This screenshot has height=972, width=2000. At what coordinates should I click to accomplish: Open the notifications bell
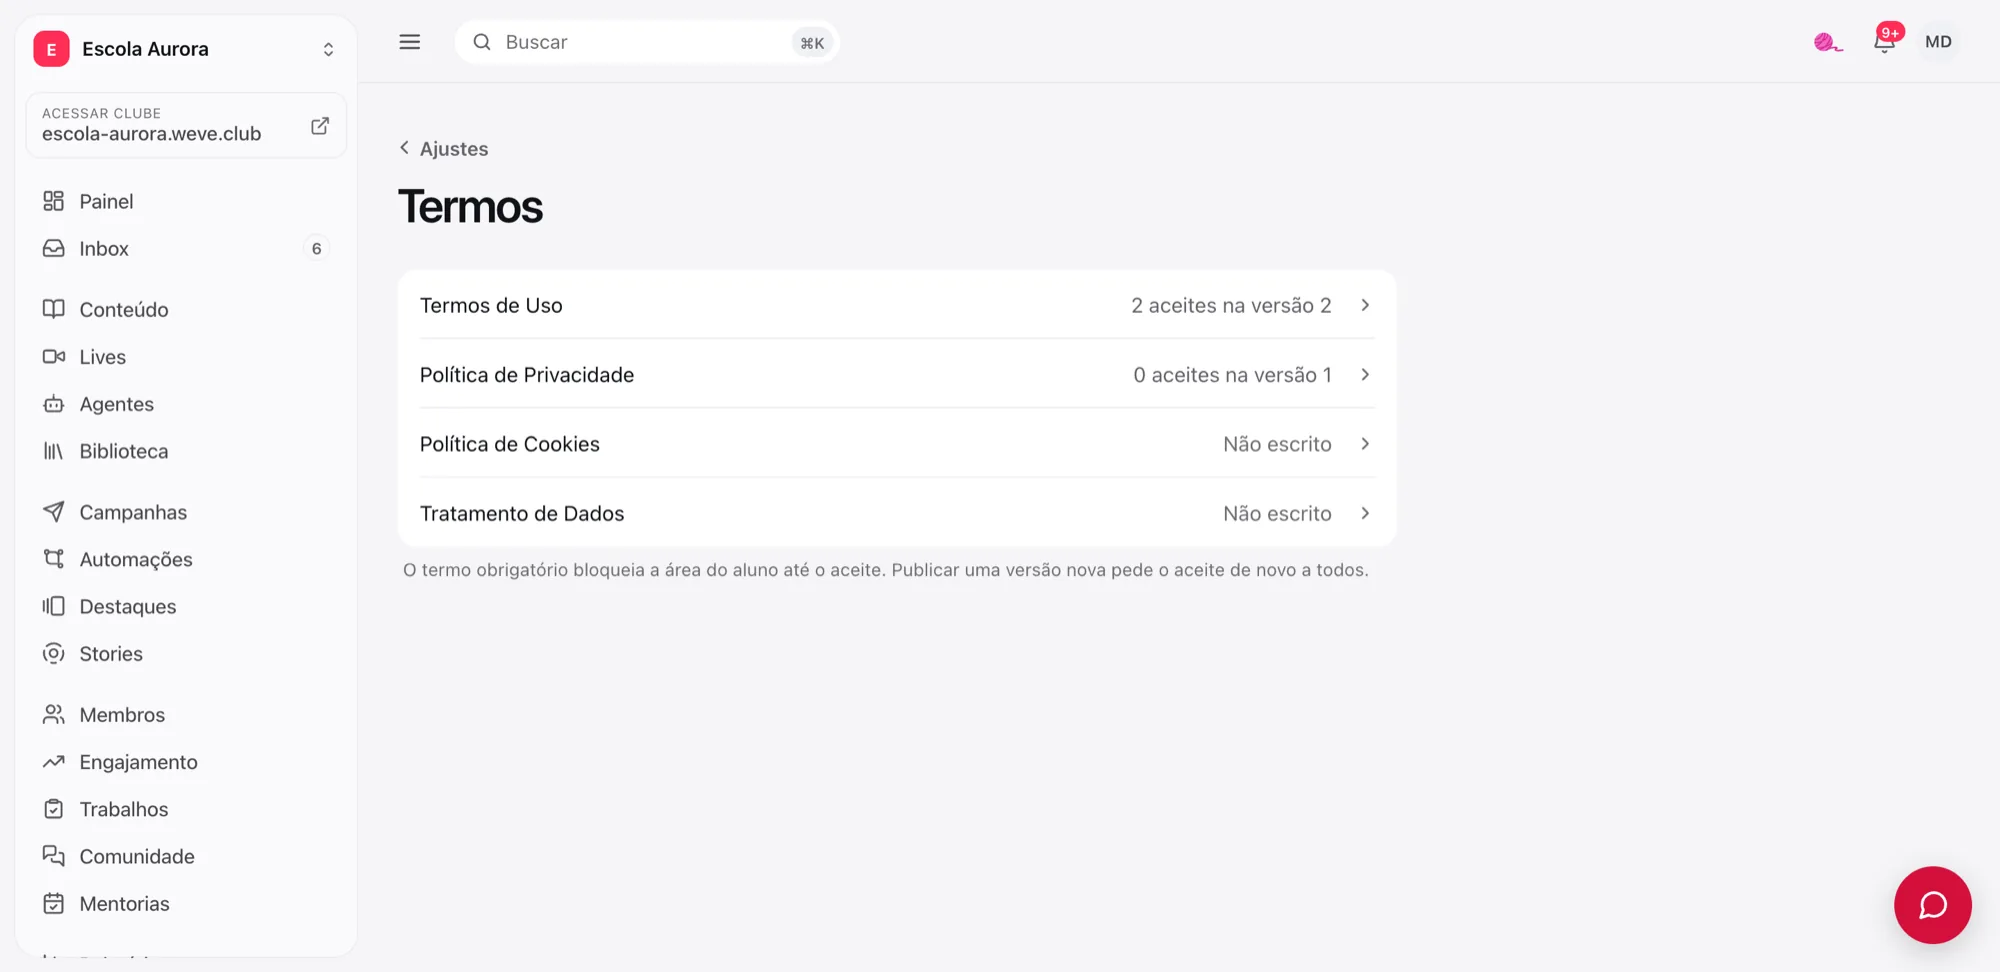click(x=1885, y=42)
